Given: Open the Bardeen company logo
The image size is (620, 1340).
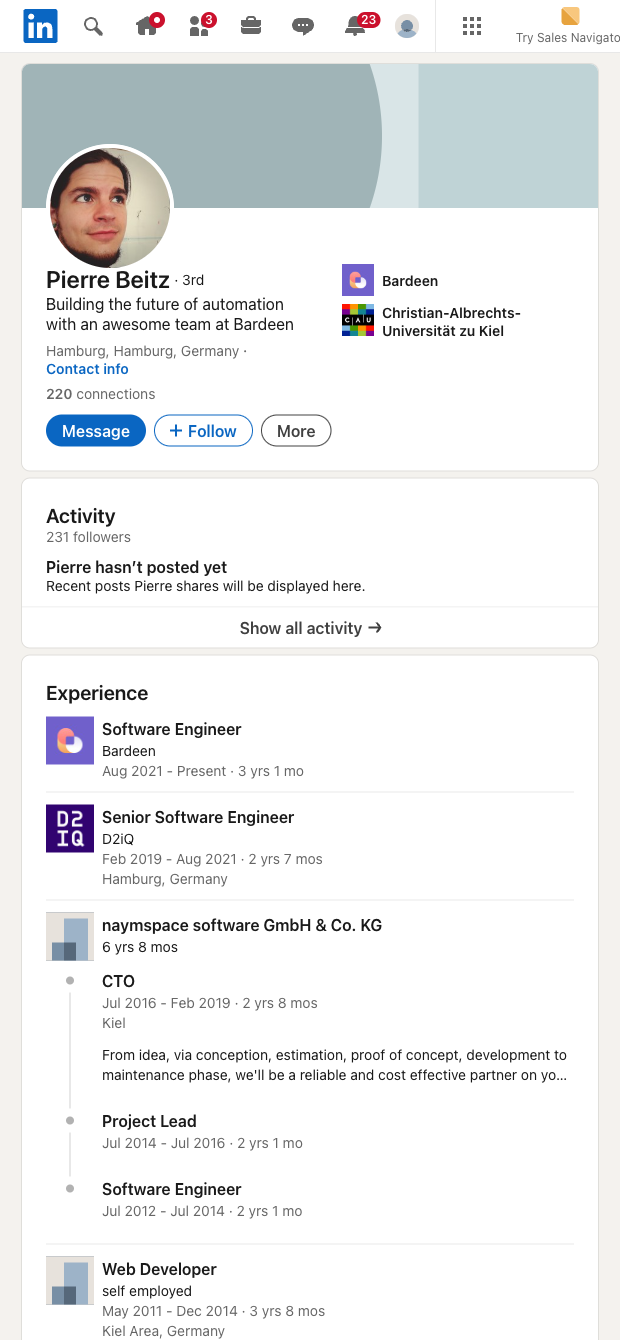Looking at the screenshot, I should 357,280.
